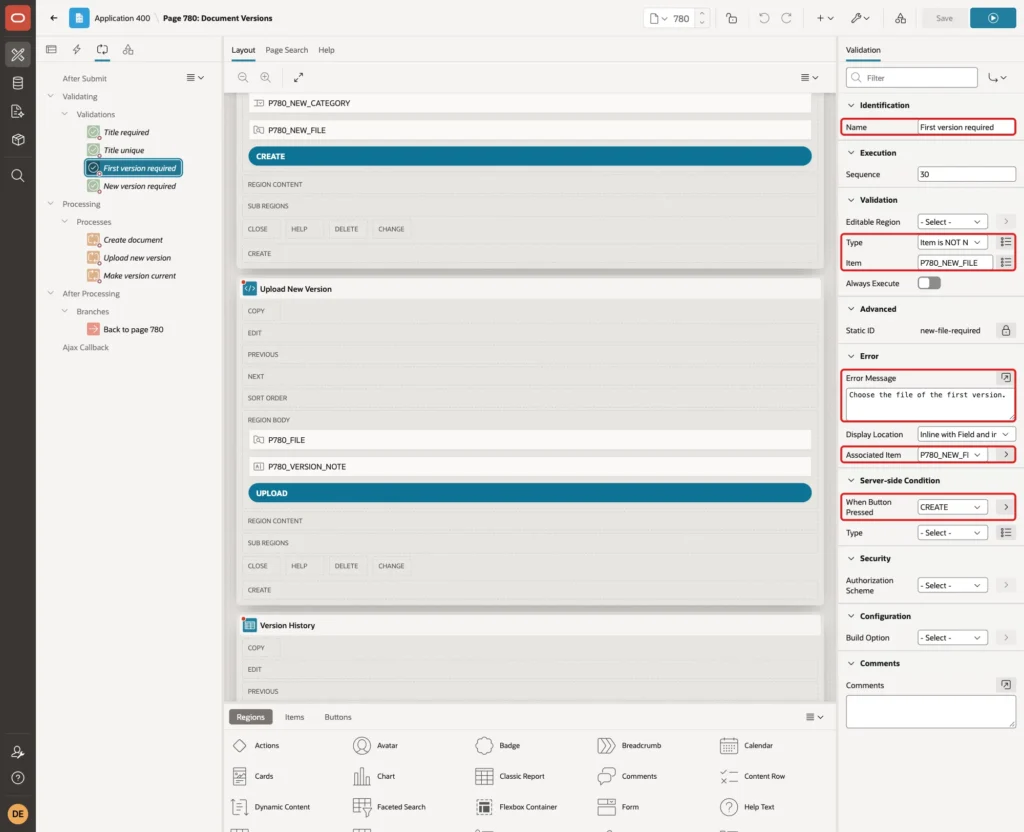Open the item picker list icon next to Item
This screenshot has height=832, width=1024.
(x=1006, y=263)
